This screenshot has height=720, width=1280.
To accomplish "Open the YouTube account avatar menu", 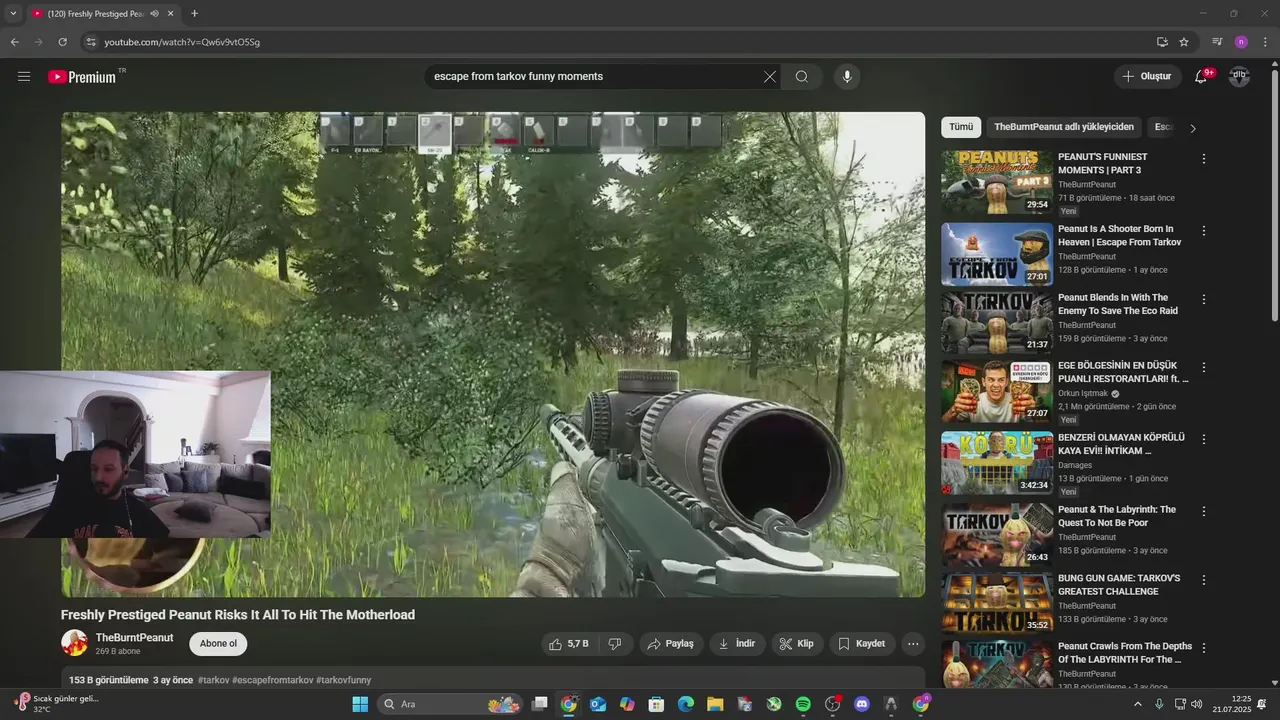I will [1239, 76].
